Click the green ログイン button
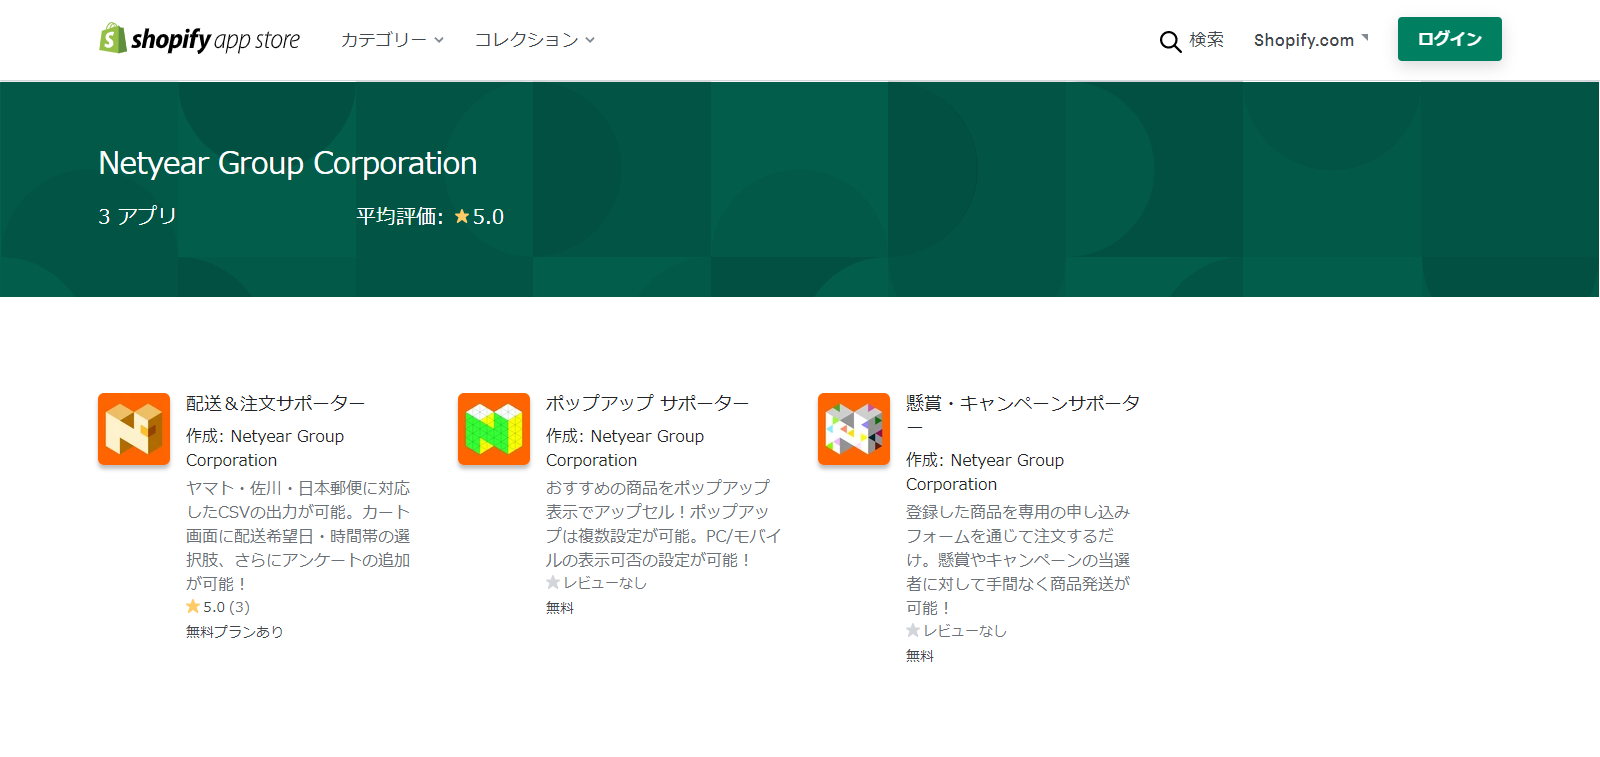1600x757 pixels. [x=1450, y=39]
